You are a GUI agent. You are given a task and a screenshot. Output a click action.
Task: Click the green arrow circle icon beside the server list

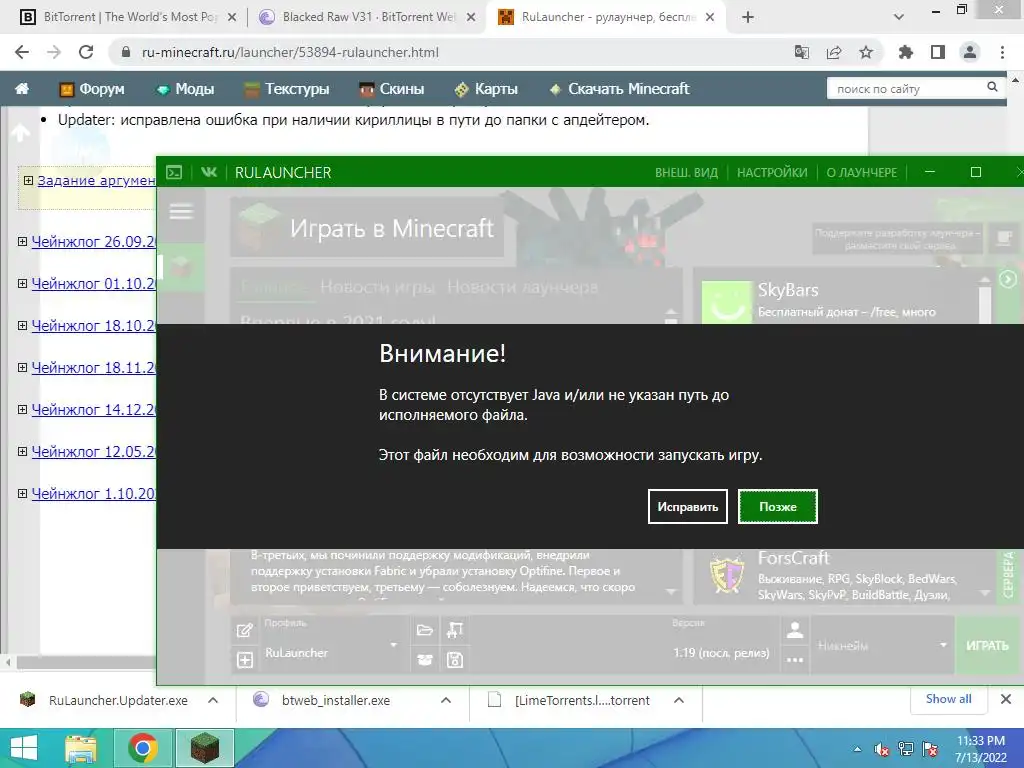click(x=1008, y=280)
